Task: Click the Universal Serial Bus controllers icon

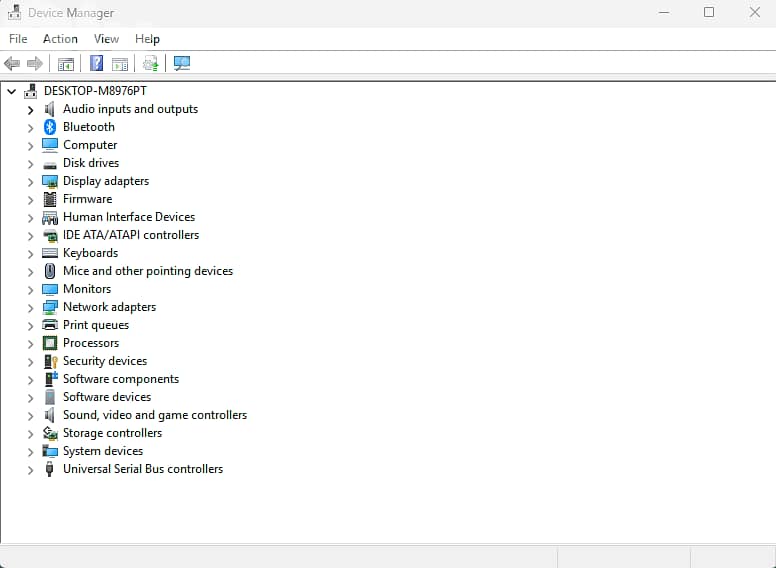Action: 50,469
